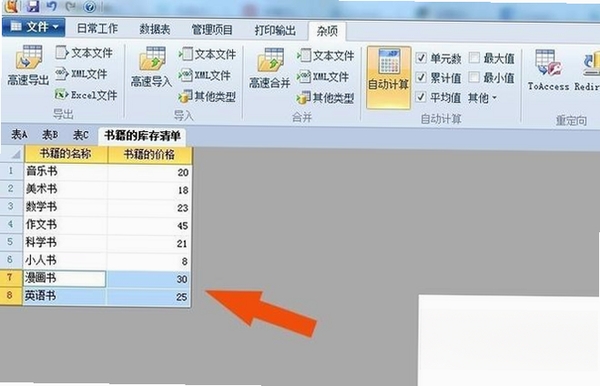
Task: Switch to the 数据表 ribbon tab
Action: coord(155,29)
